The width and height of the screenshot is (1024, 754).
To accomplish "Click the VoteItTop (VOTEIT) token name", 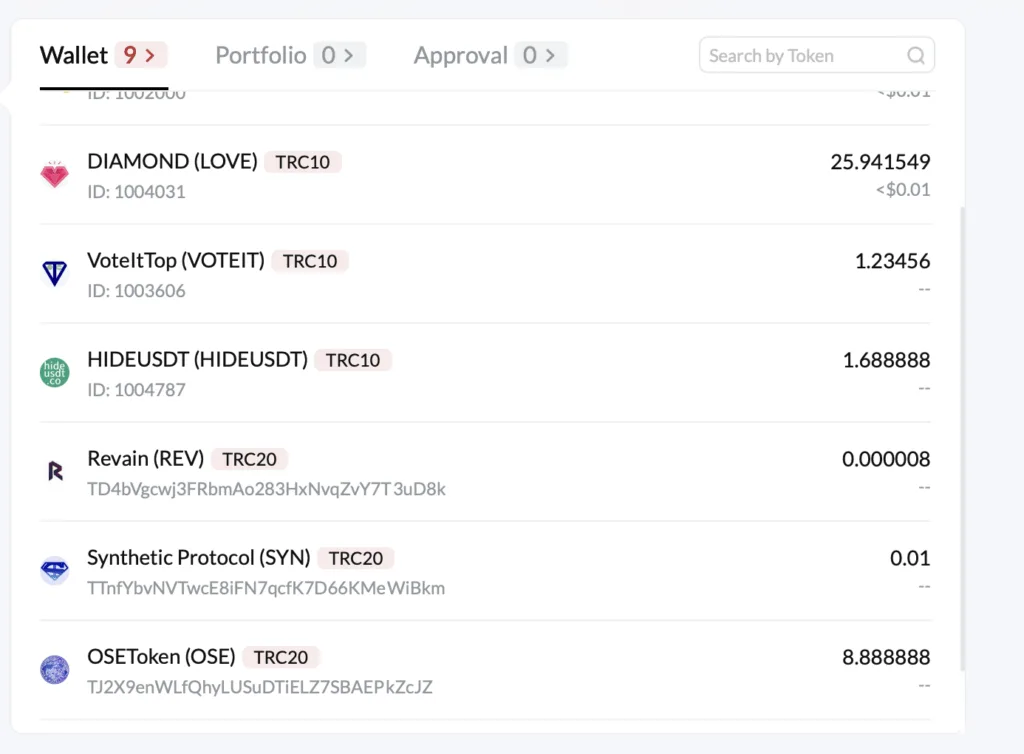I will [x=176, y=261].
